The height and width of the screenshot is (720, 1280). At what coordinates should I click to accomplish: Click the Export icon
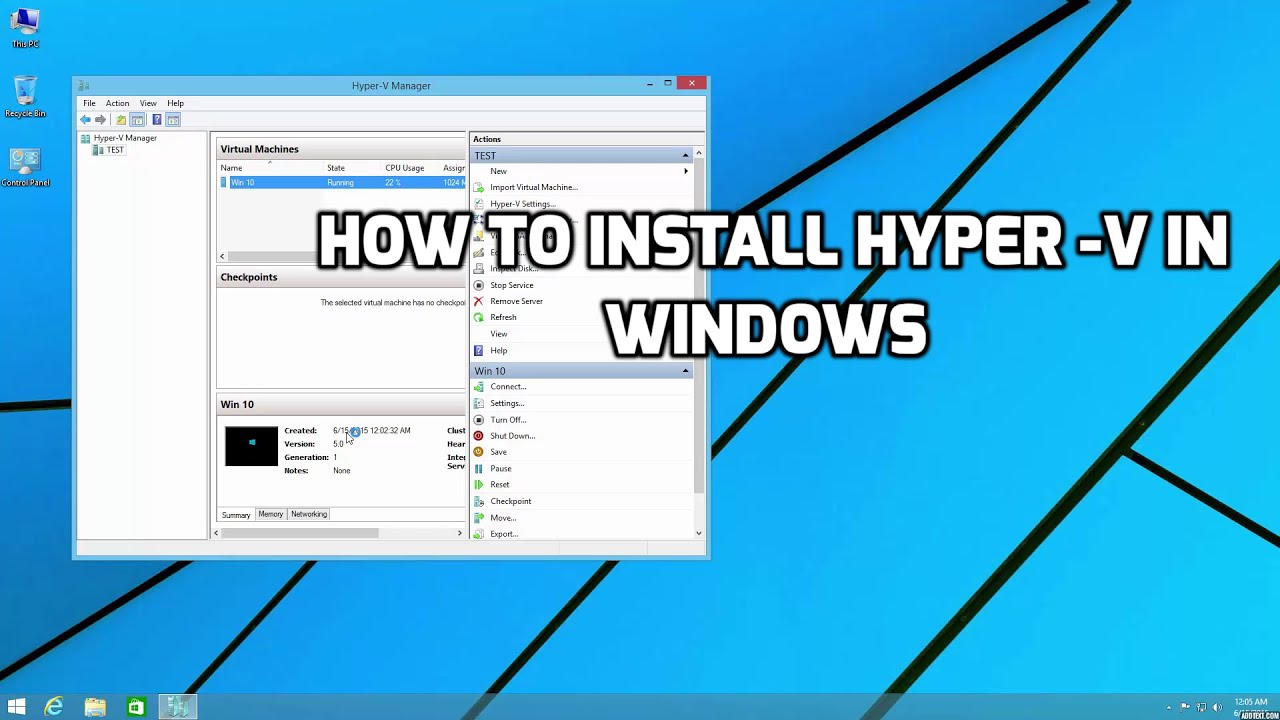click(x=479, y=534)
